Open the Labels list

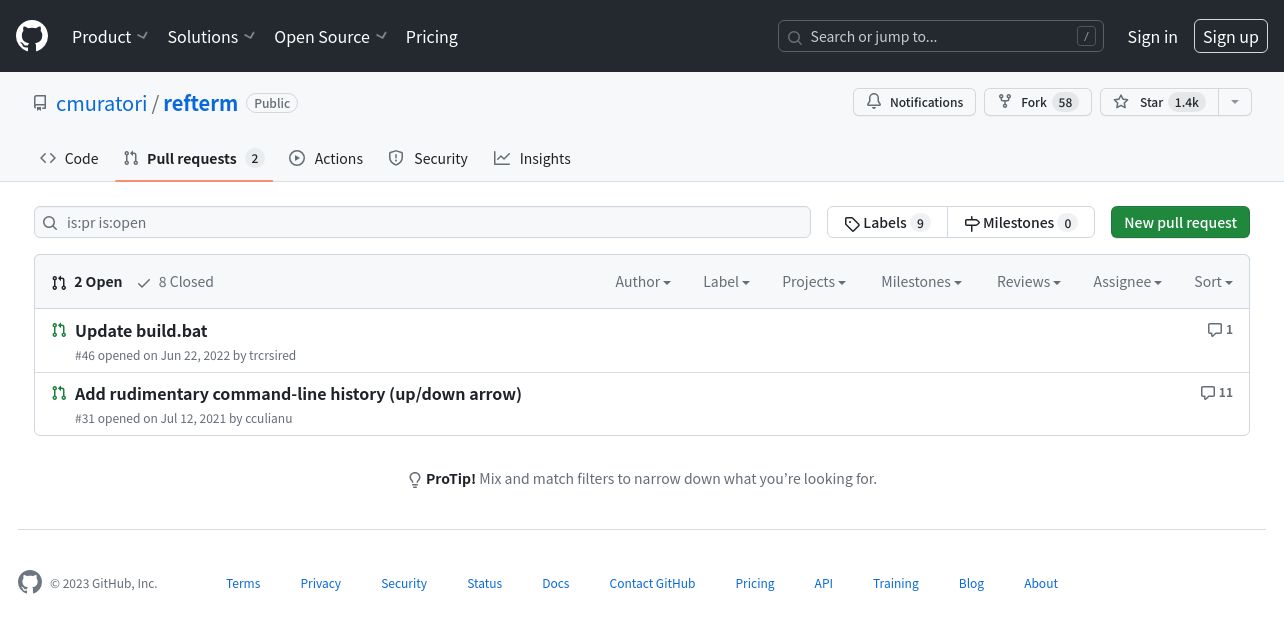[887, 222]
